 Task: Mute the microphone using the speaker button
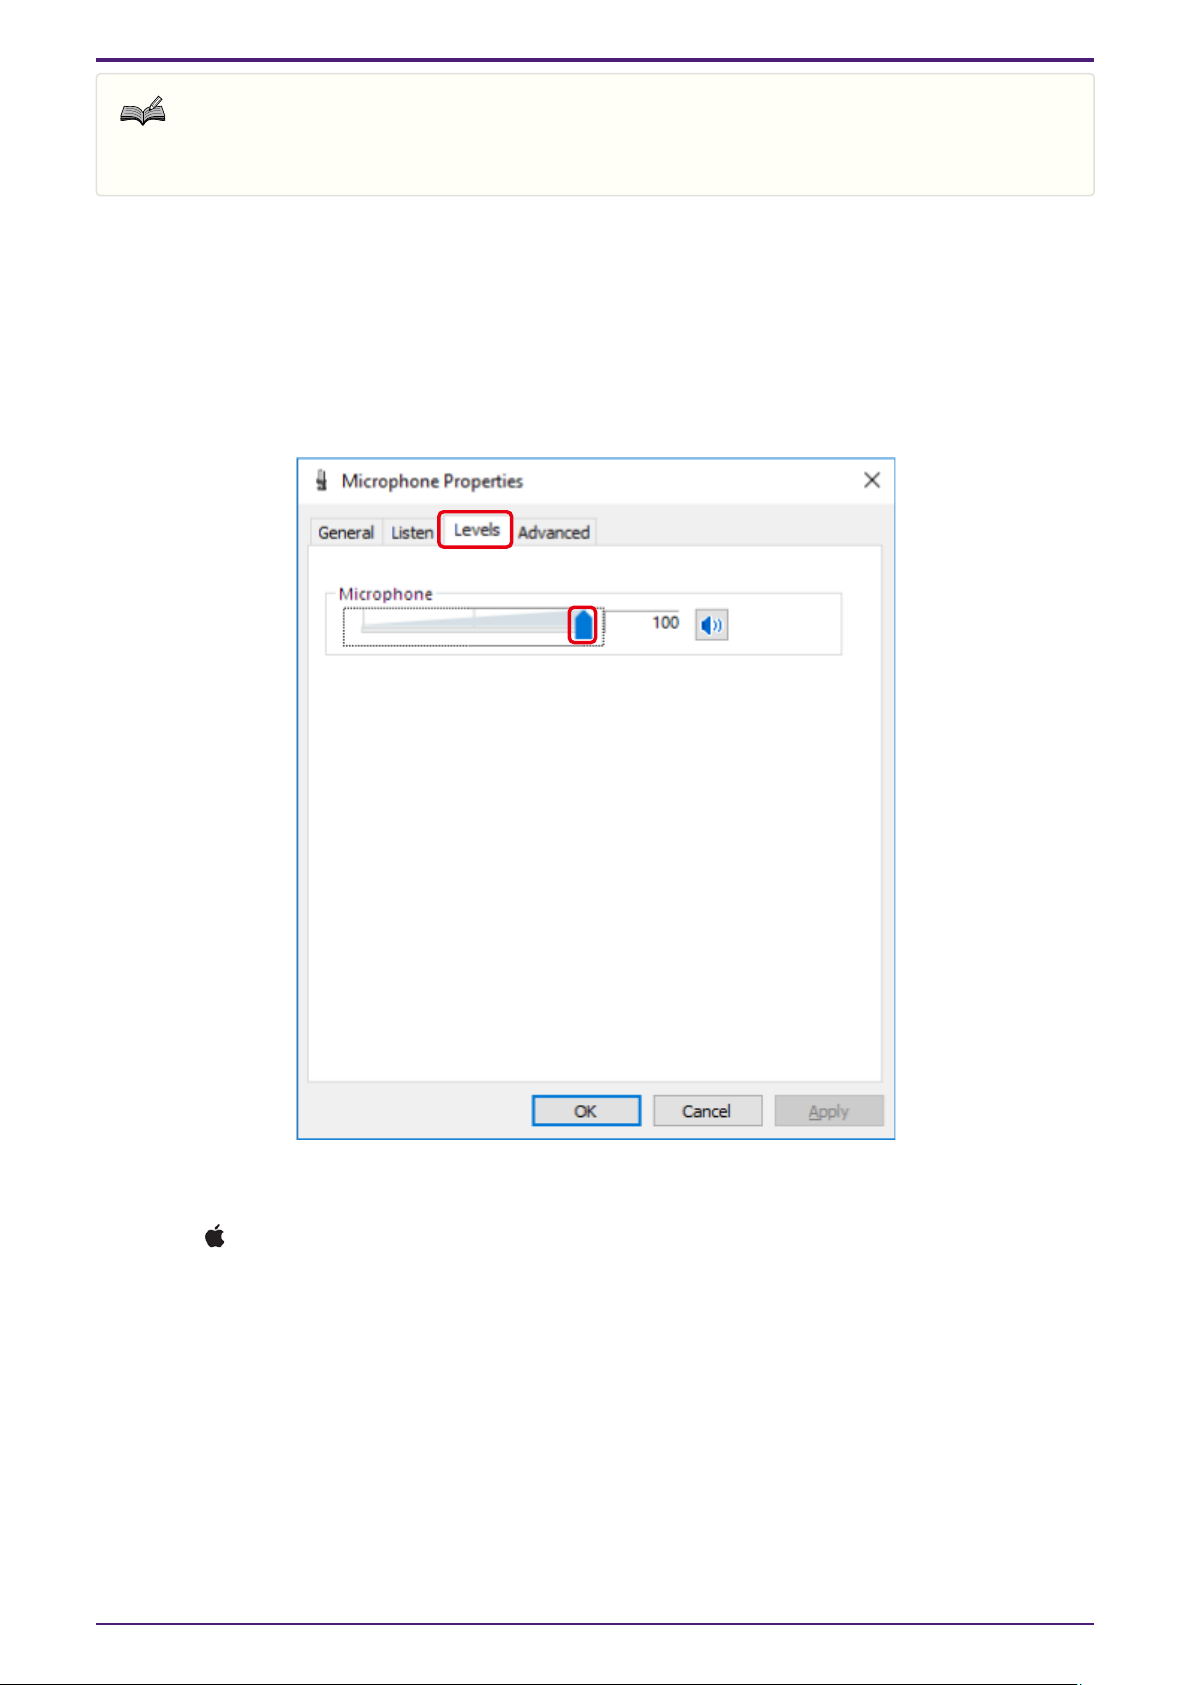coord(711,625)
